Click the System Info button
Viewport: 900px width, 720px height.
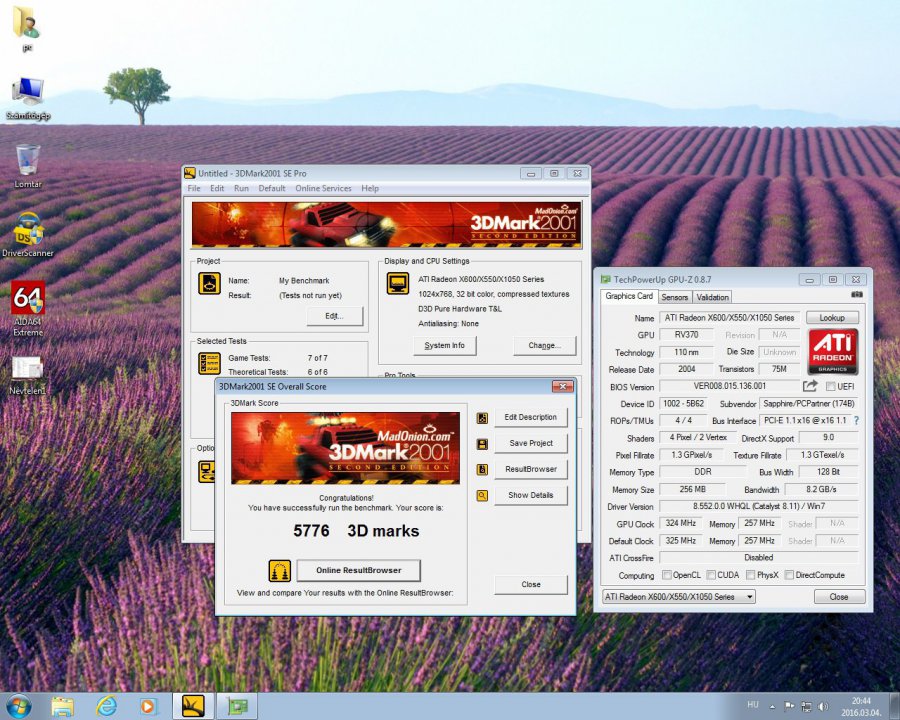(x=444, y=346)
